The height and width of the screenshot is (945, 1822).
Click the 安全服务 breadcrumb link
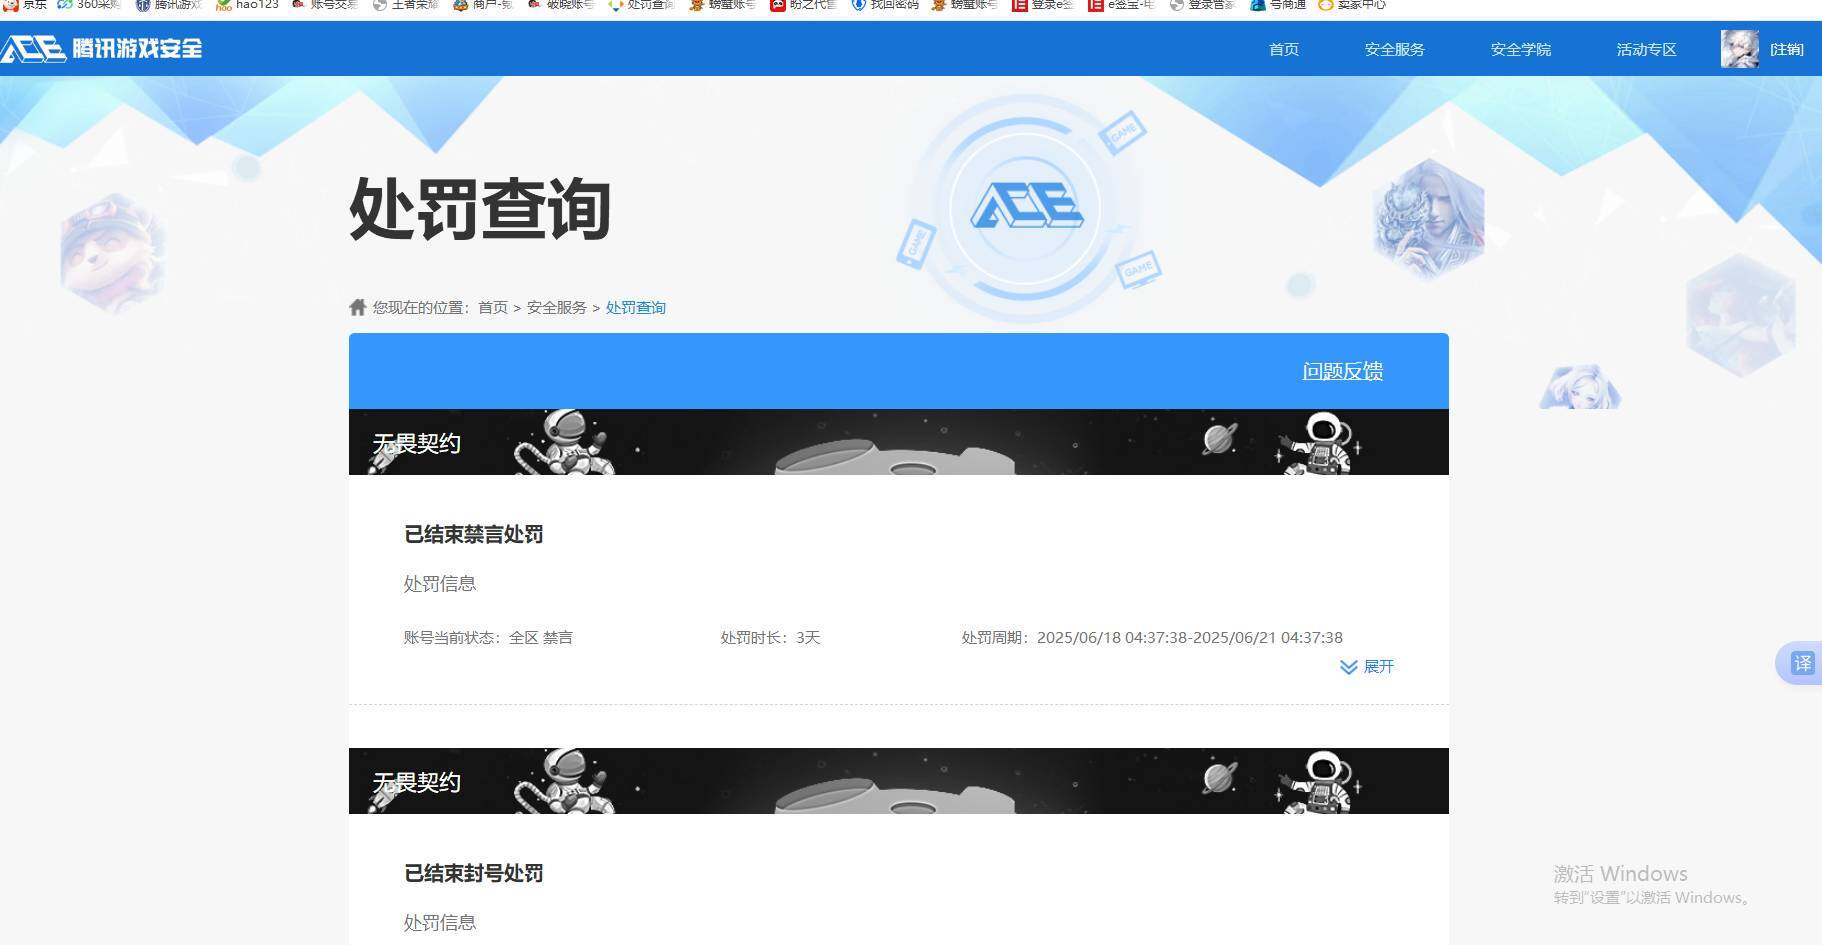(557, 307)
